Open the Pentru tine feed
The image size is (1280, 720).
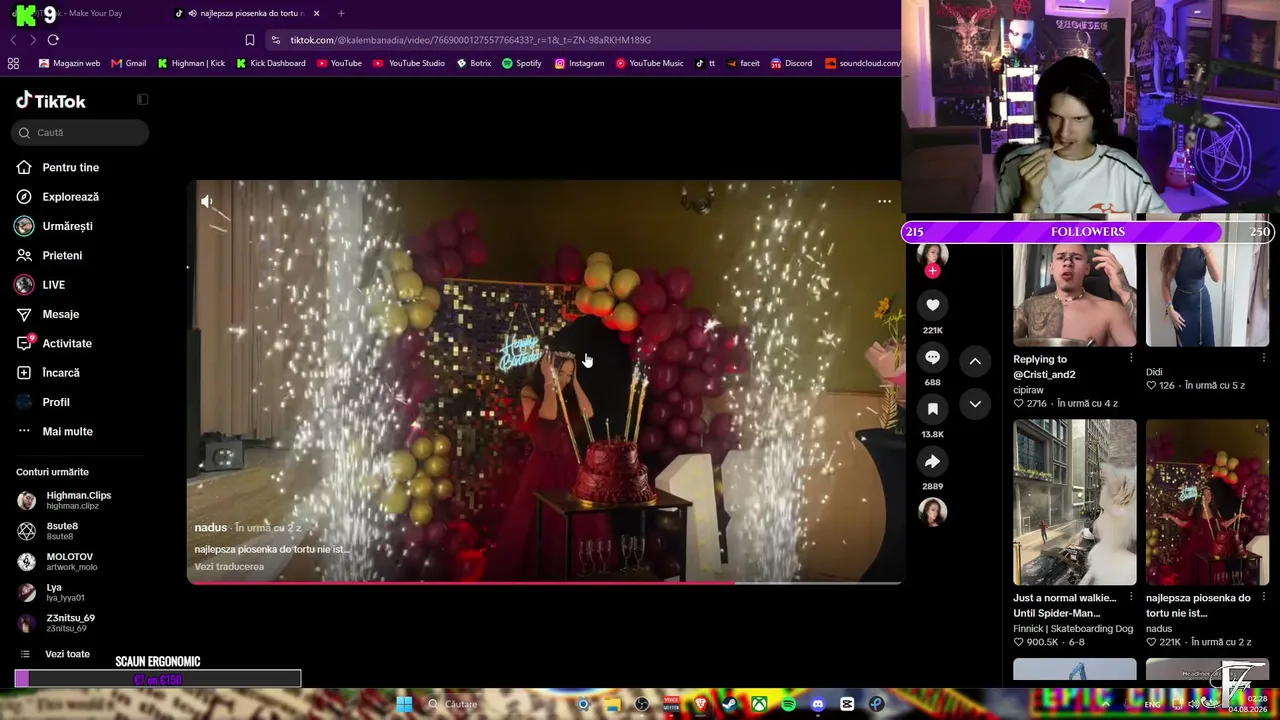tap(57, 167)
